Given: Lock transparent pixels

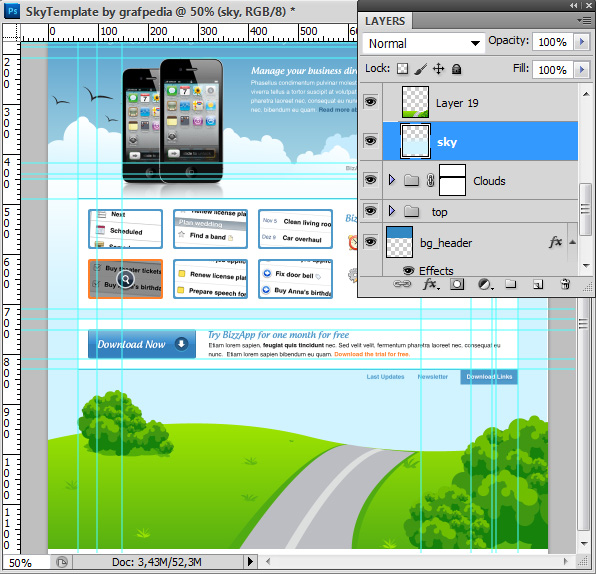Looking at the screenshot, I should (403, 69).
